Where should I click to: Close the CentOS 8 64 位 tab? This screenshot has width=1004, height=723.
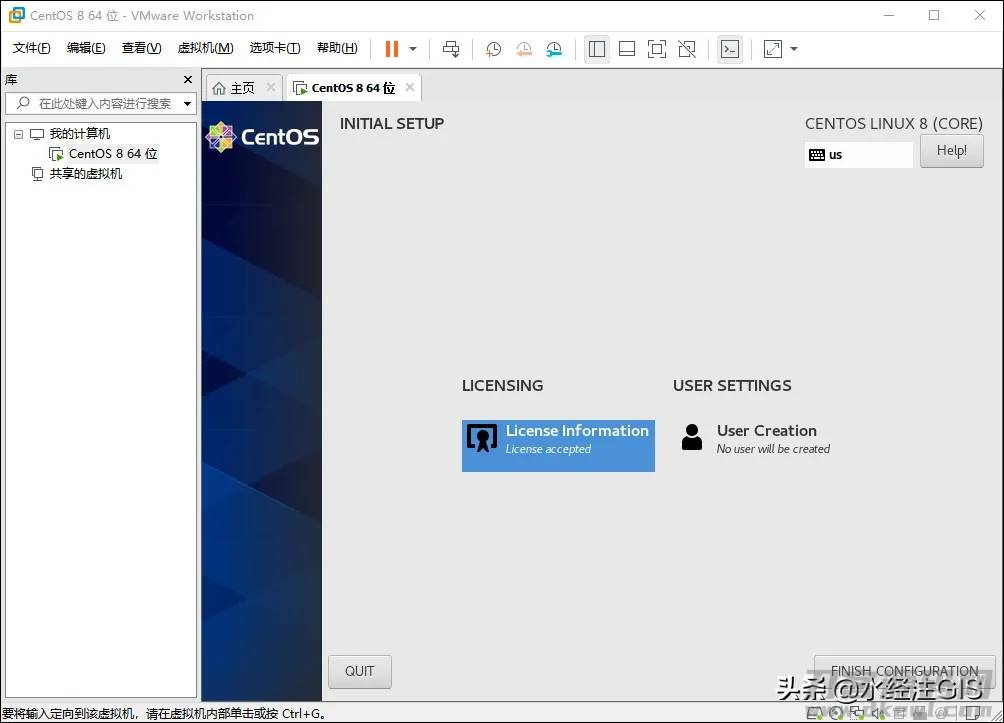point(410,87)
